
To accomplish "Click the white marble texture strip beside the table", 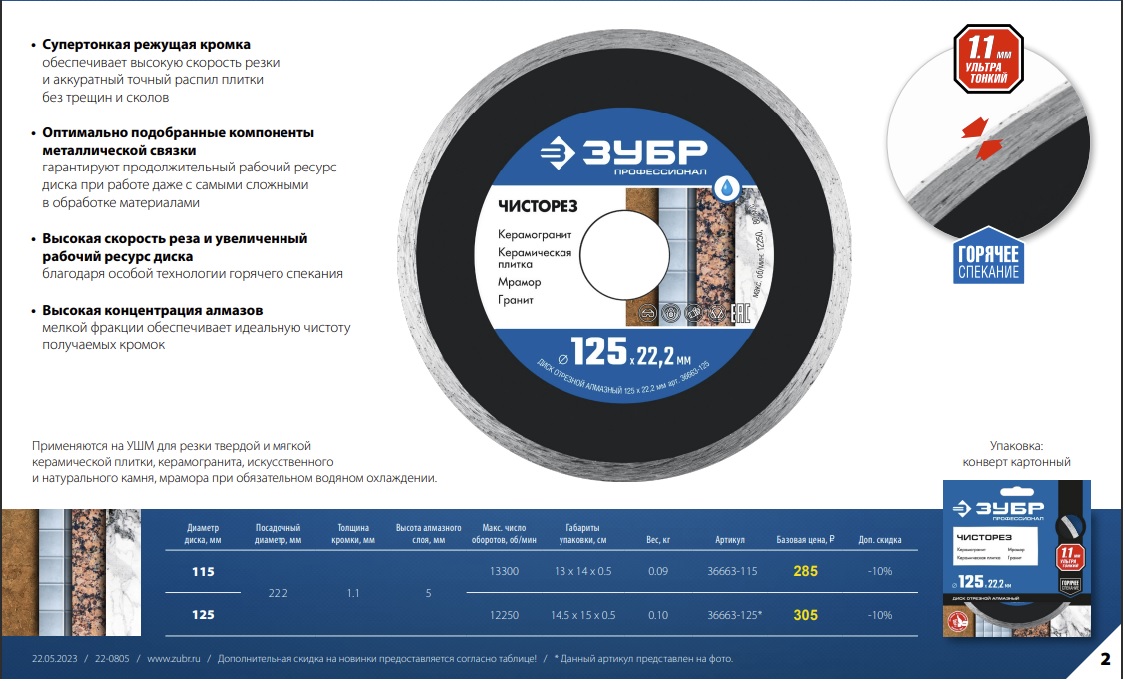I will pyautogui.click(x=123, y=572).
